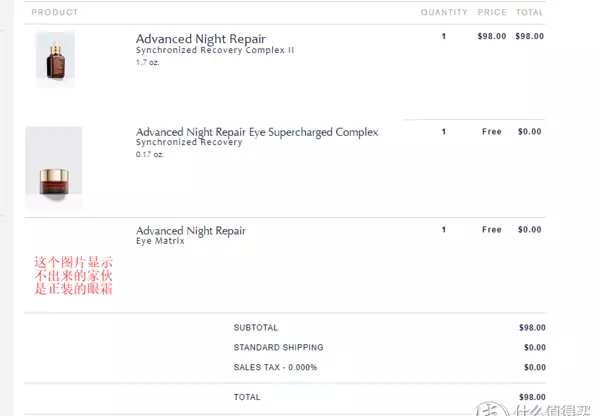This screenshot has height=416, width=600.
Task: Click the QUANTITY column header
Action: pos(444,12)
